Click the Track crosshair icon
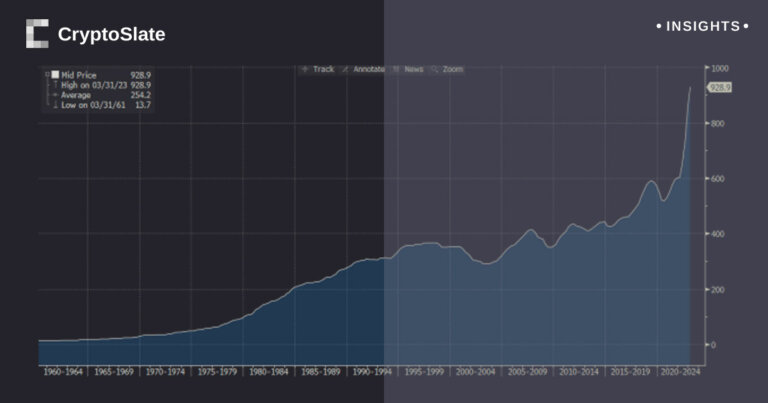This screenshot has width=768, height=403. pyautogui.click(x=305, y=69)
